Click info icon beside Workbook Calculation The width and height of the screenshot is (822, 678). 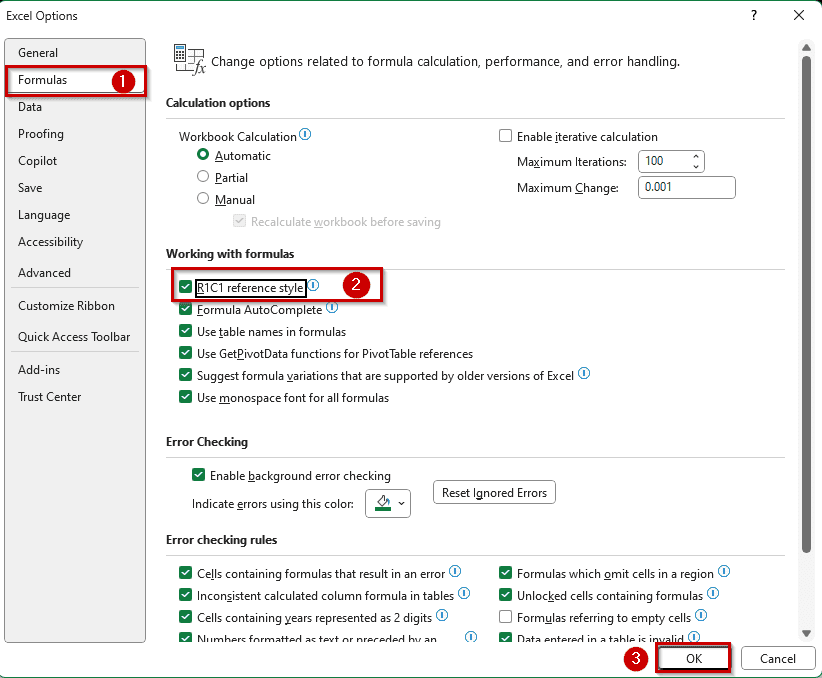point(305,135)
